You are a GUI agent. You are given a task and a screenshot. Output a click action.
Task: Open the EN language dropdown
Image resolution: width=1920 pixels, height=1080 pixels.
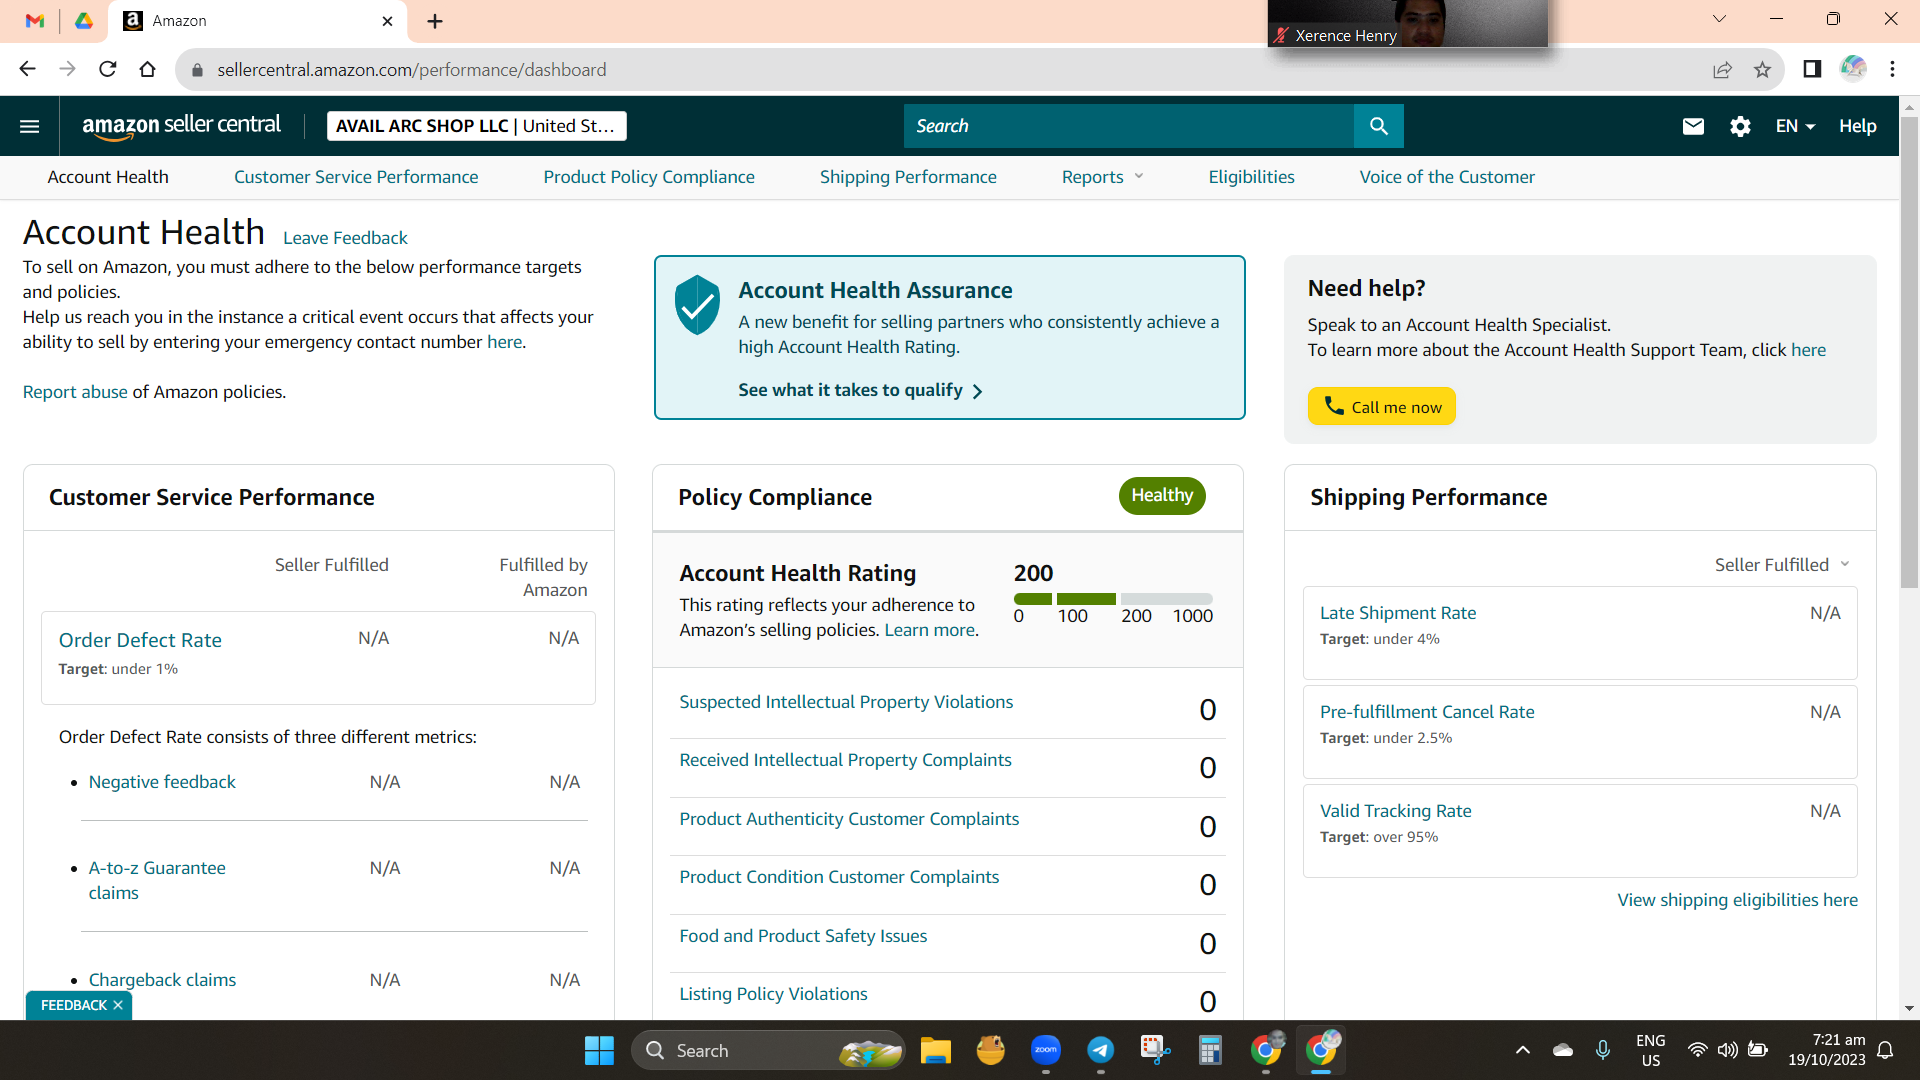click(x=1795, y=126)
